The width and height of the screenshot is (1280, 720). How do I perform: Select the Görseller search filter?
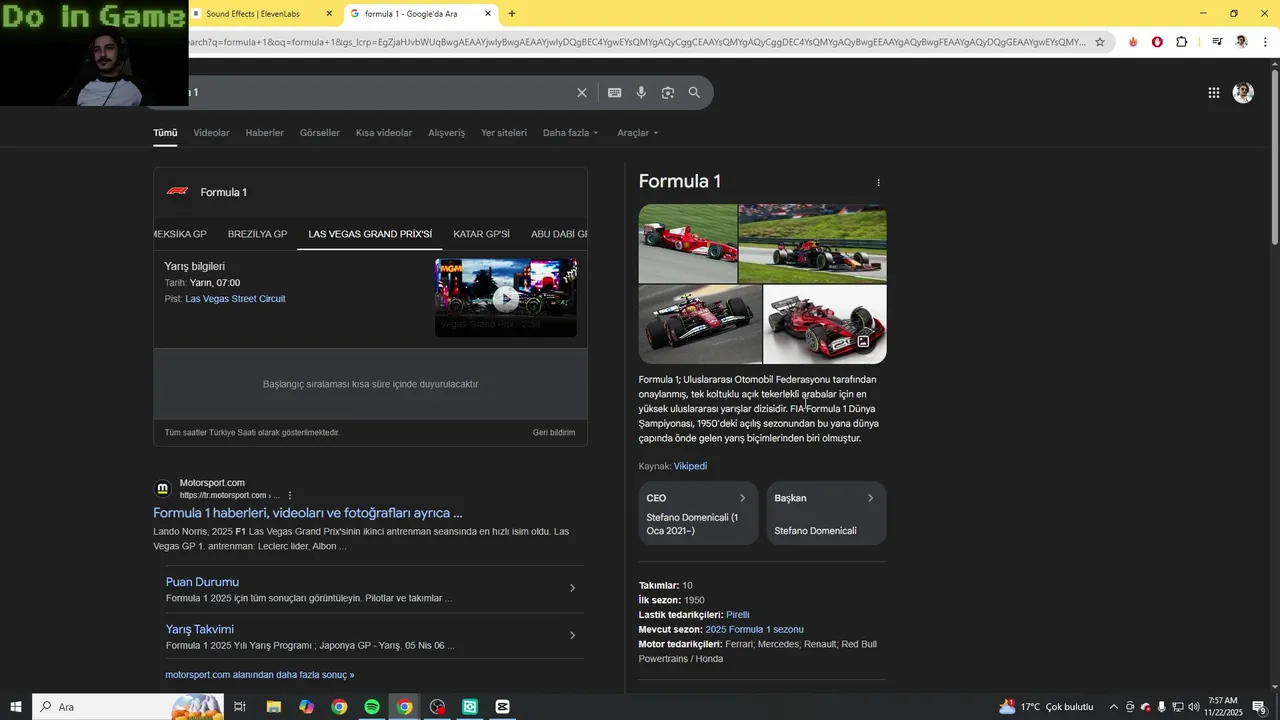tap(320, 133)
